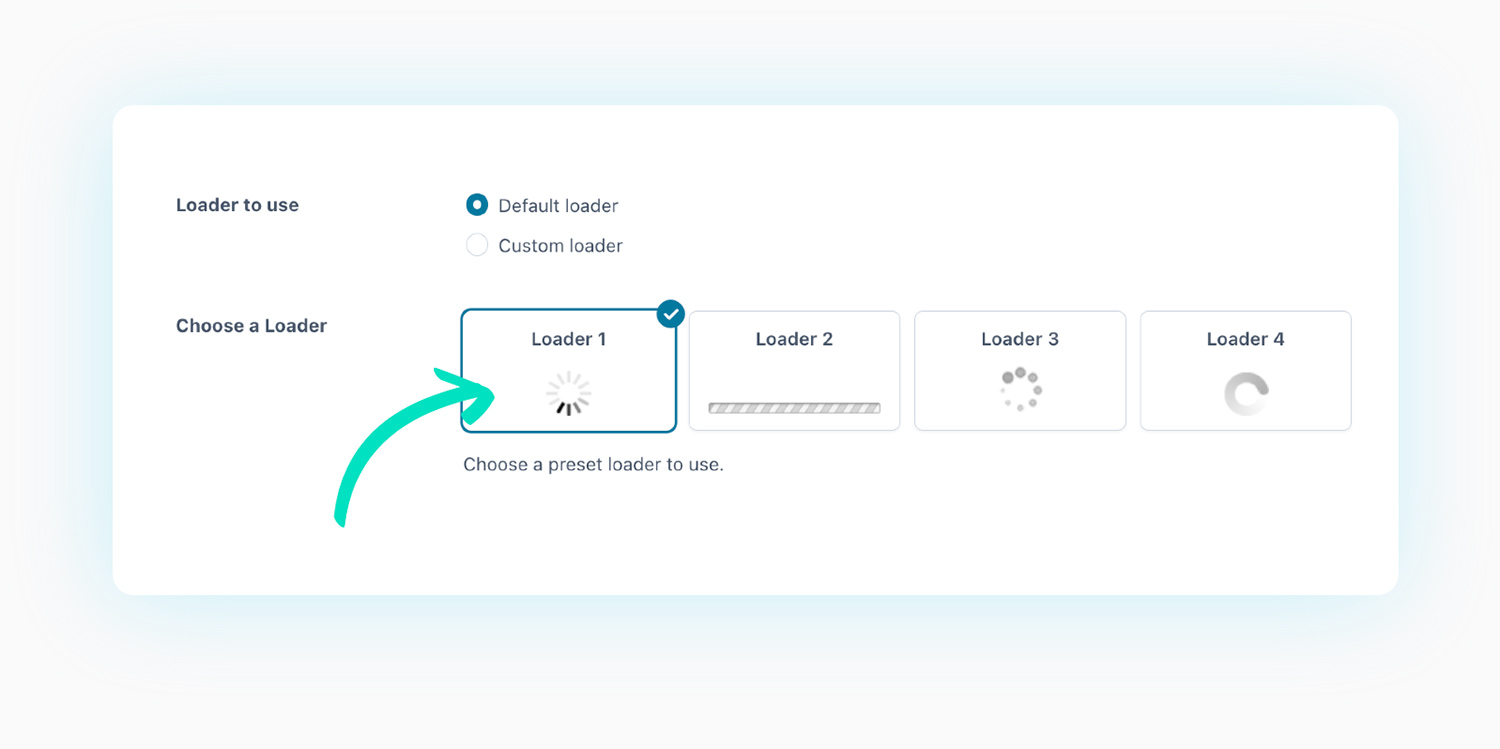The width and height of the screenshot is (1500, 749).
Task: Click the "Custom loader" option label
Action: click(x=560, y=246)
